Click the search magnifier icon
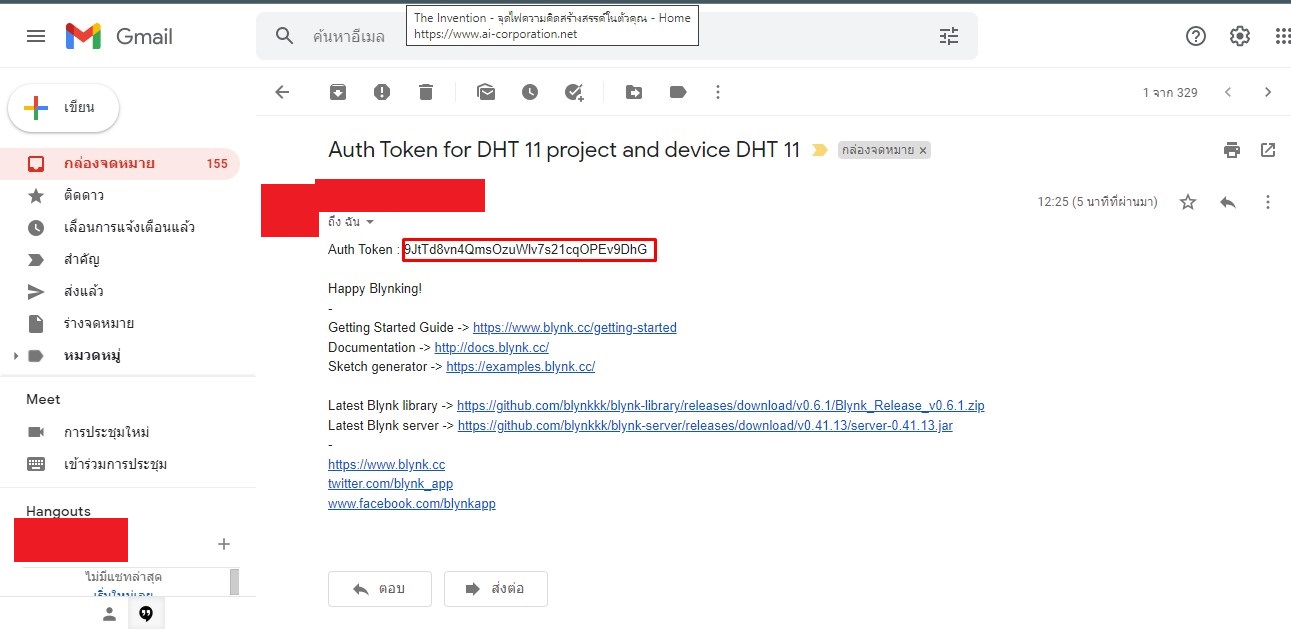Screen dimensions: 1291x629 [285, 36]
